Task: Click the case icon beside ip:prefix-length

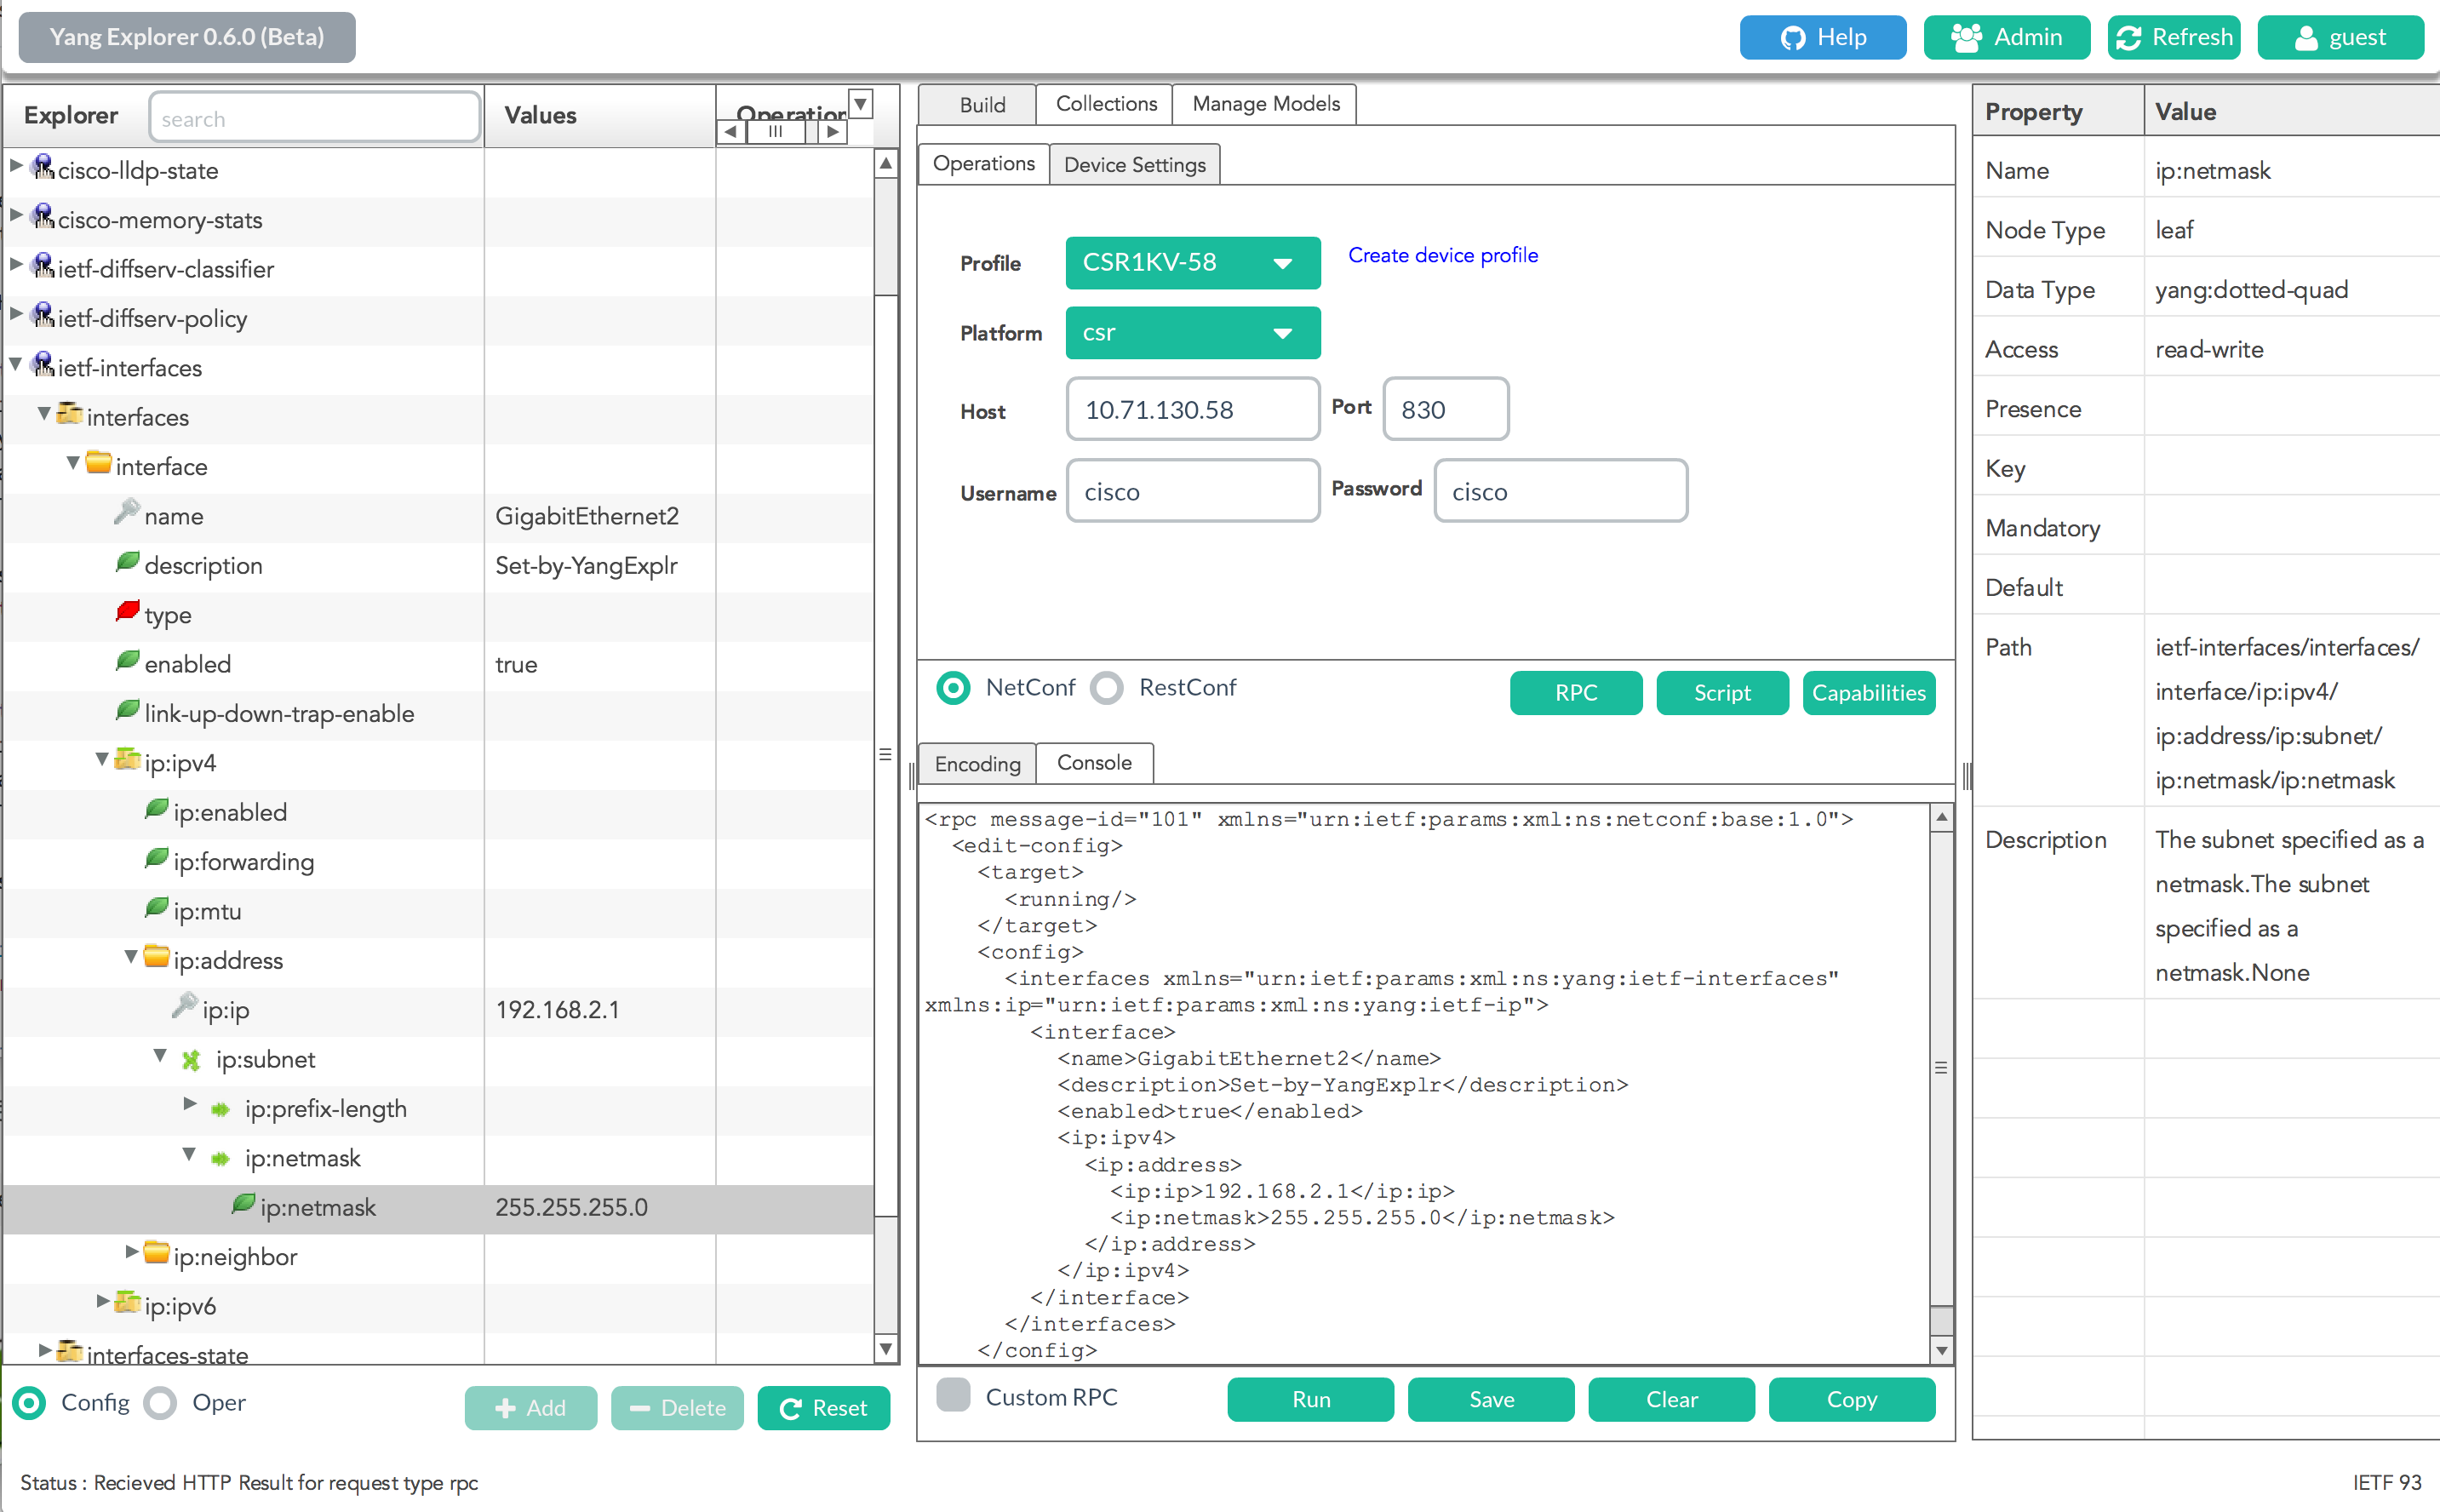Action: [220, 1109]
